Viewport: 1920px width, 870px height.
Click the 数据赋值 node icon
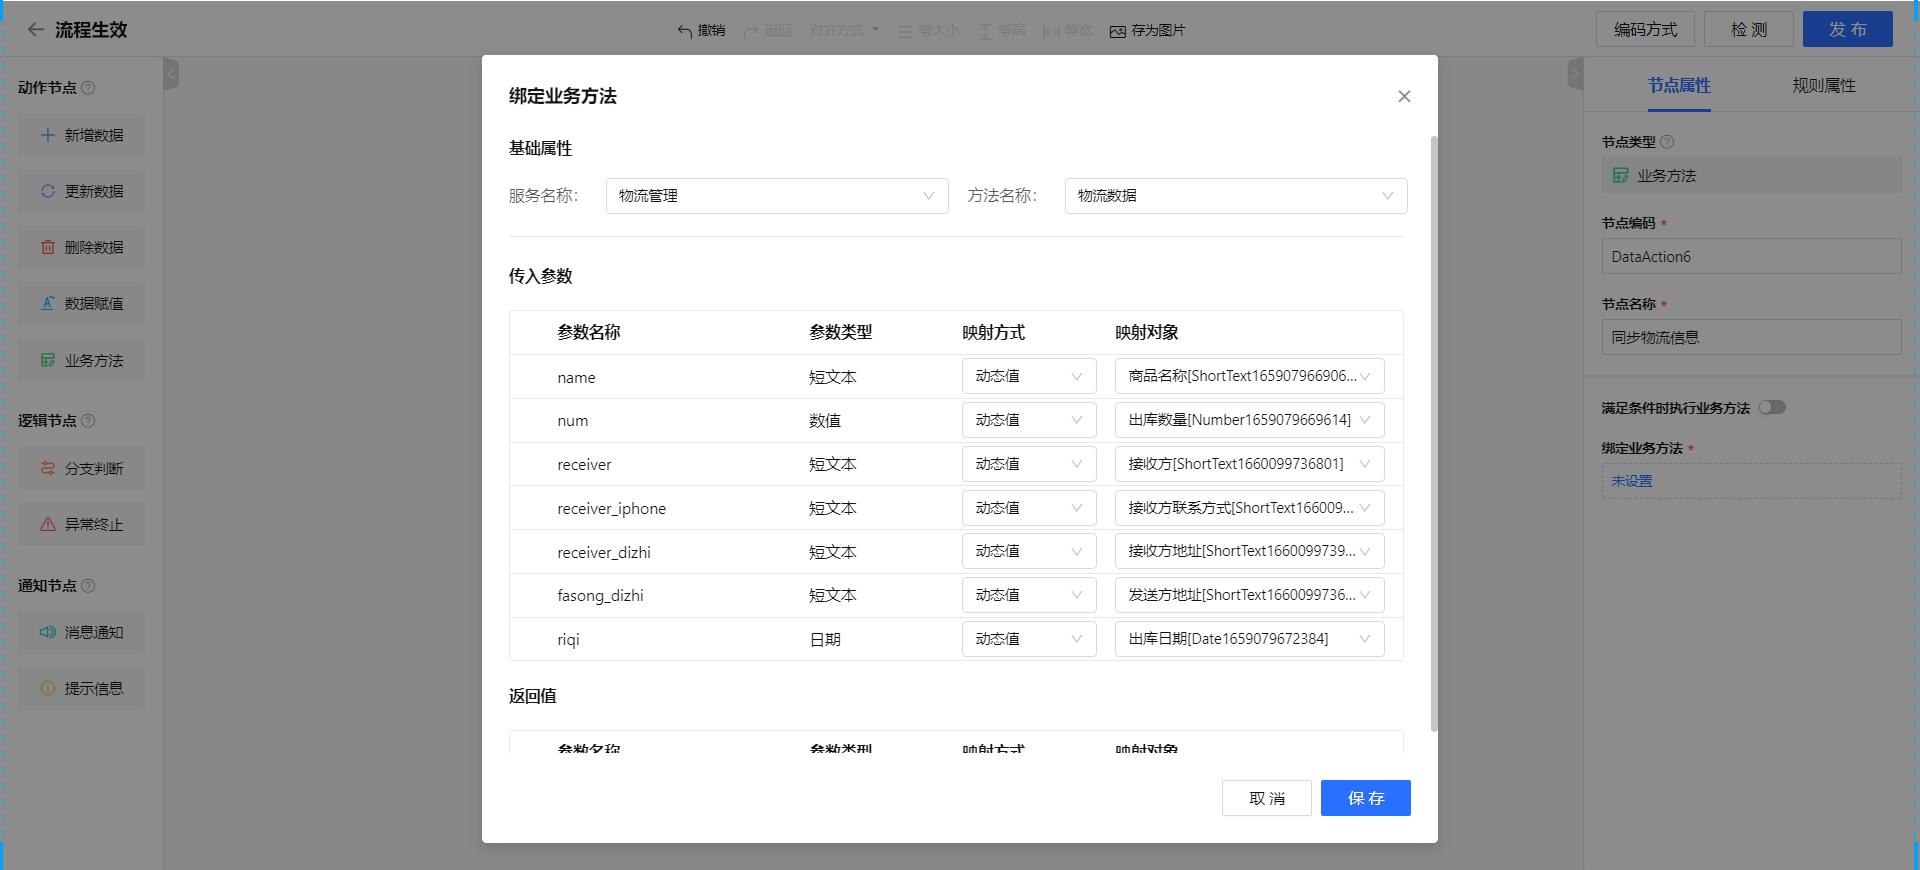[47, 303]
